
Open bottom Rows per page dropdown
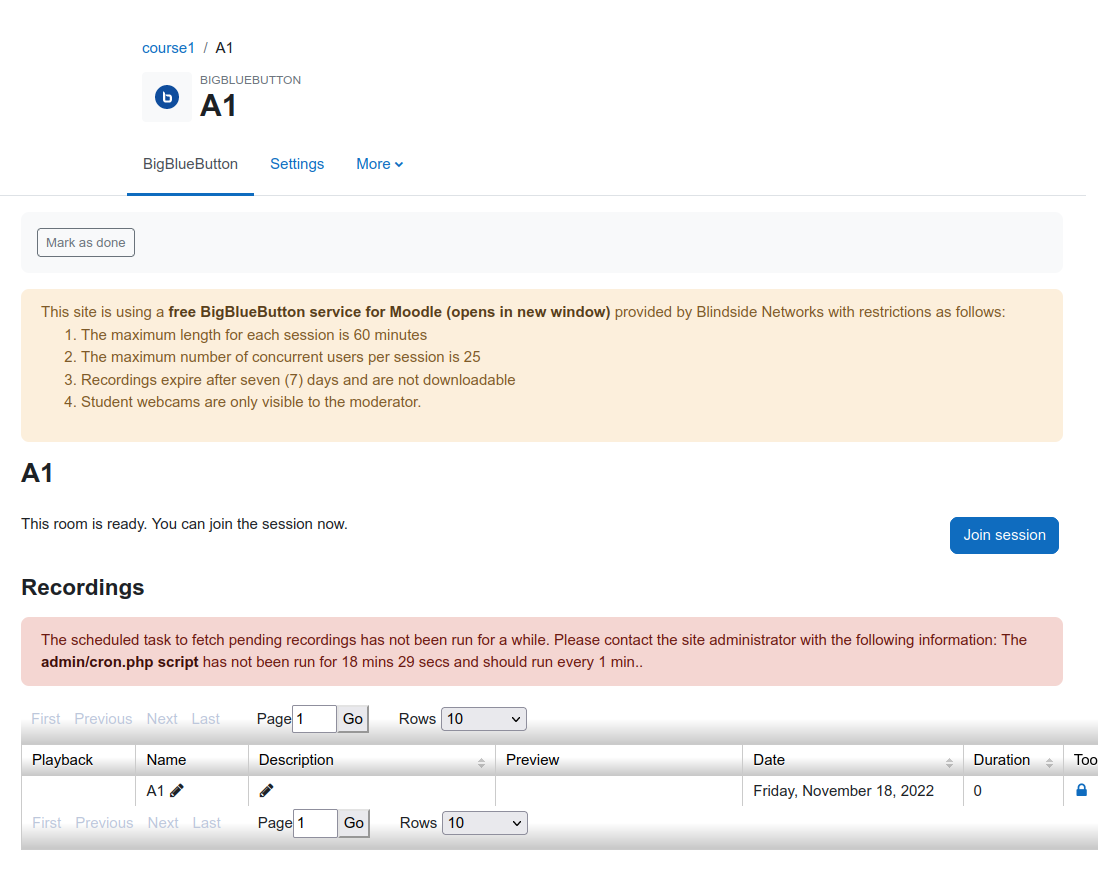[x=485, y=823]
